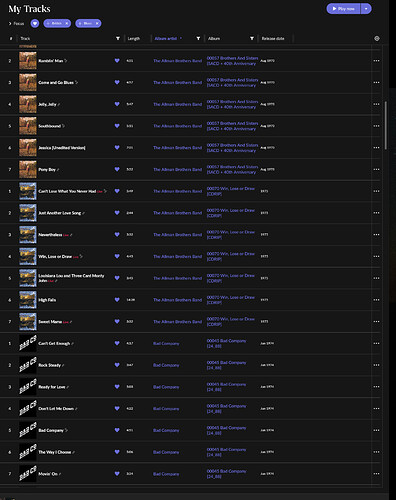Open three-dot menu for Southbound
The image size is (396, 500).
click(376, 126)
